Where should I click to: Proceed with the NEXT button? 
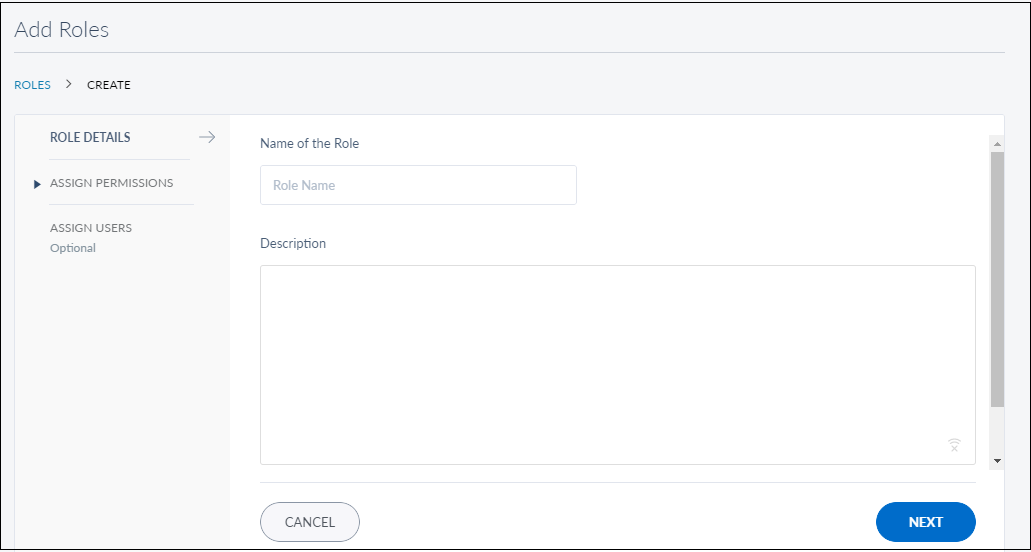pos(925,522)
